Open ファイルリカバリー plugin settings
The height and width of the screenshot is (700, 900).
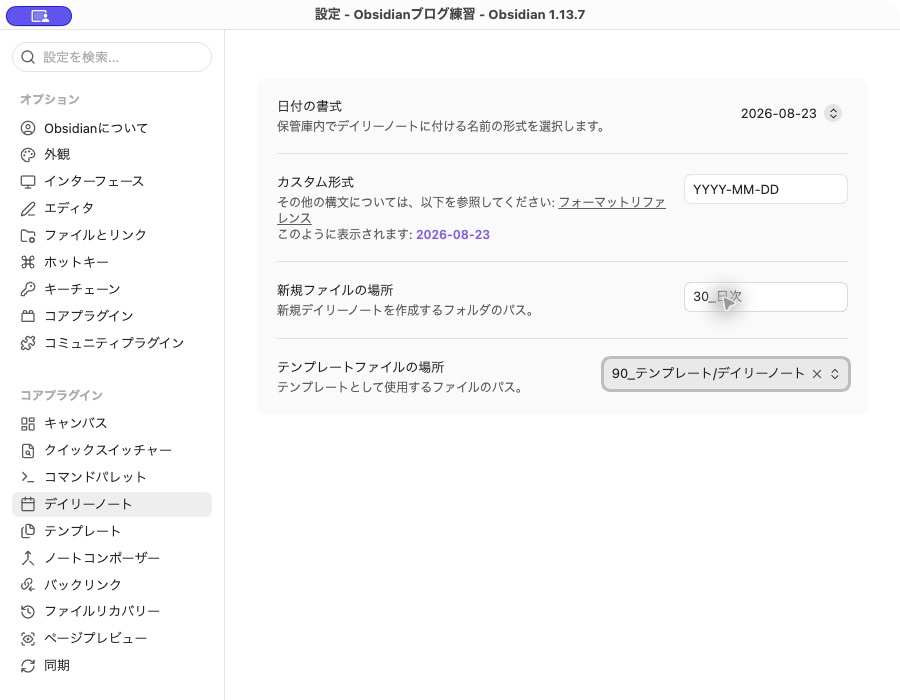click(112, 612)
